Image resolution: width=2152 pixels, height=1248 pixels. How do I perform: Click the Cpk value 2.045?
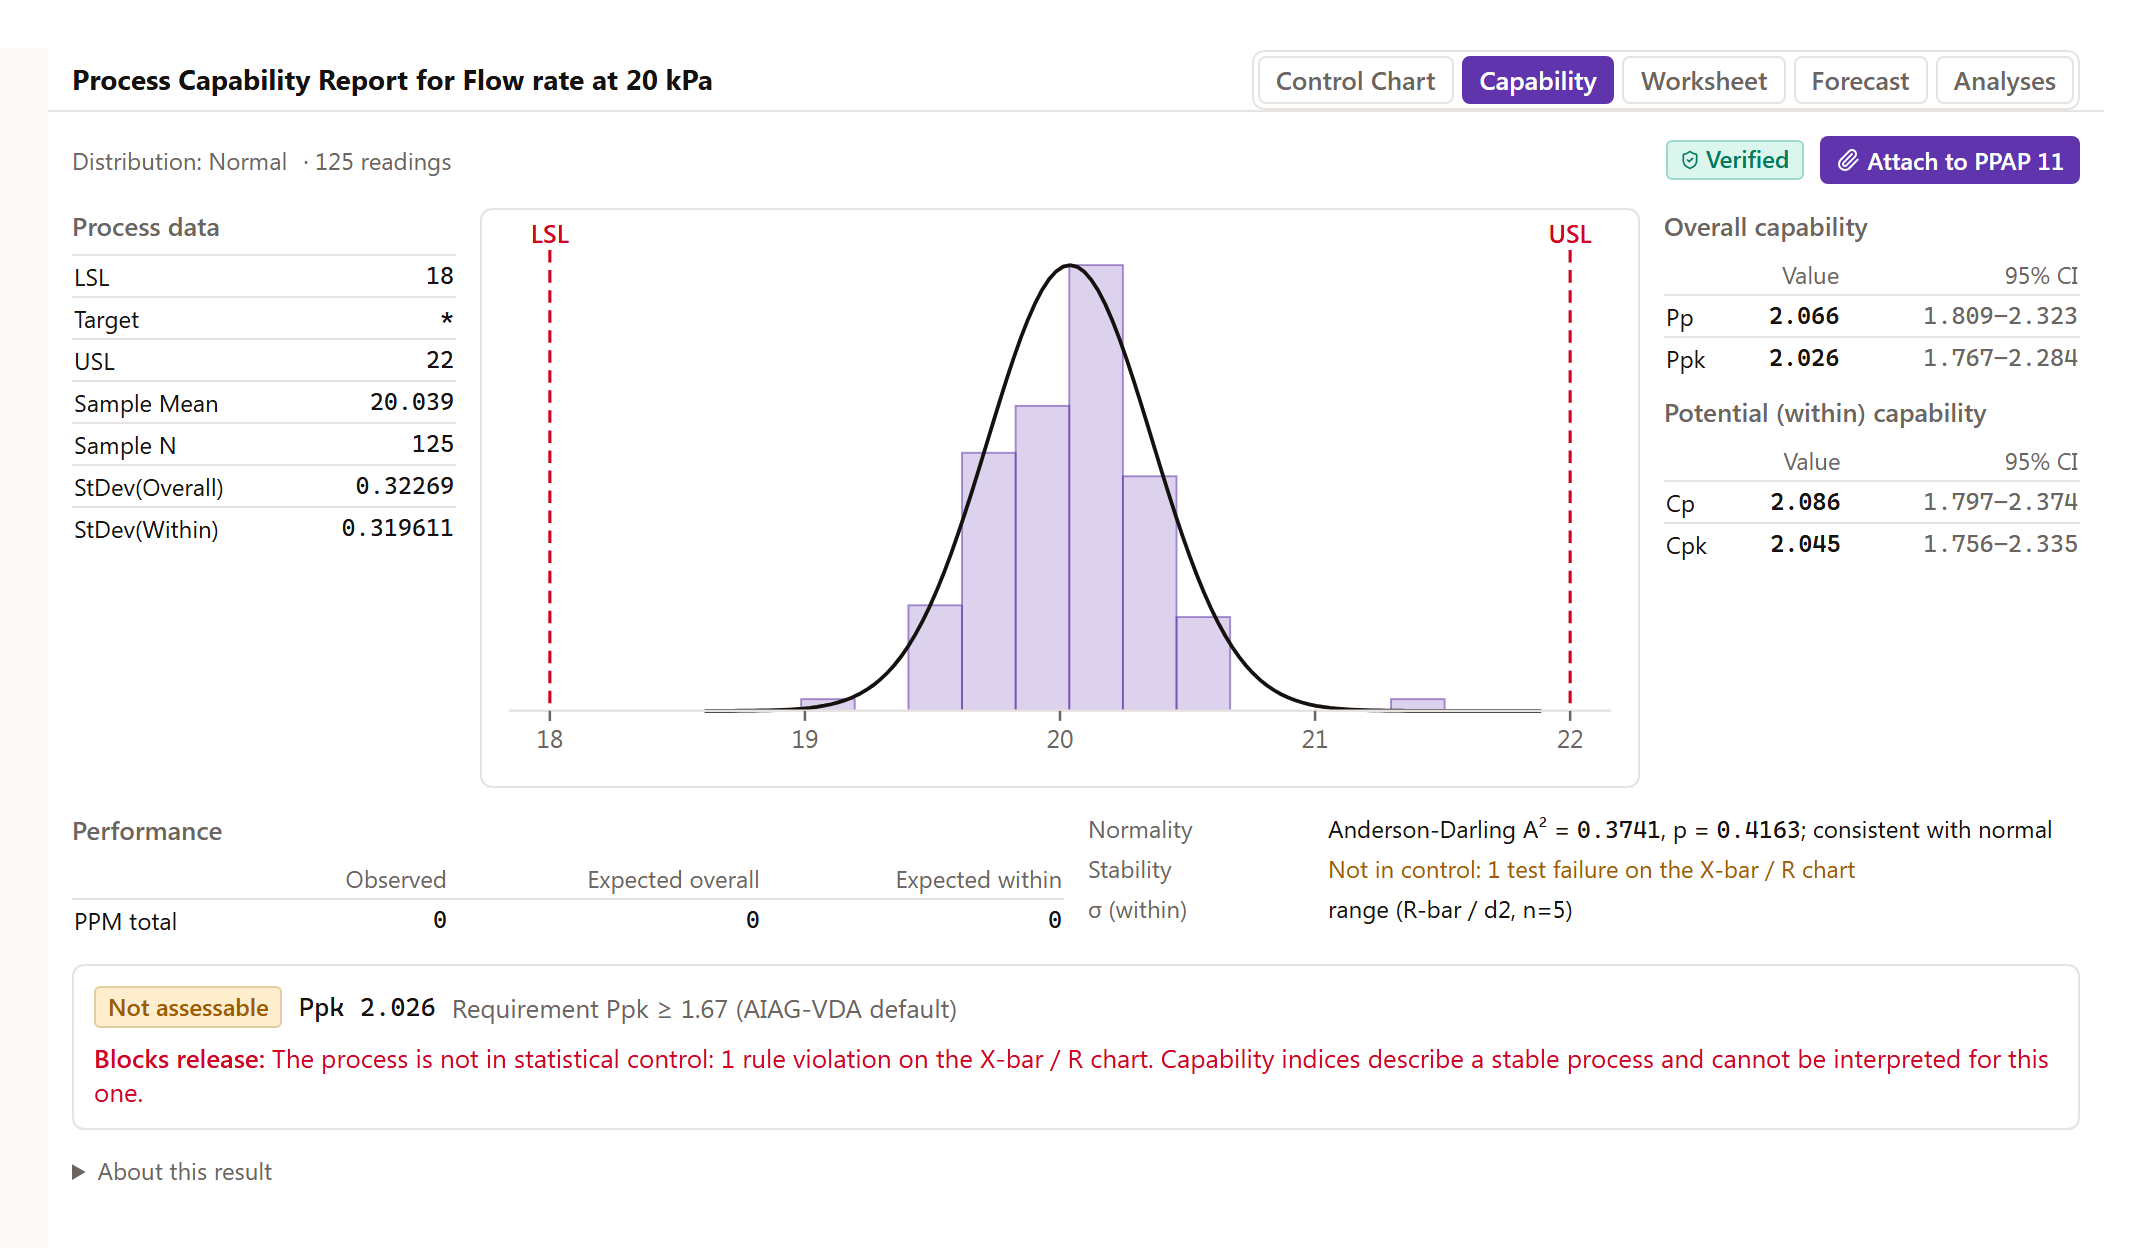pyautogui.click(x=1804, y=544)
